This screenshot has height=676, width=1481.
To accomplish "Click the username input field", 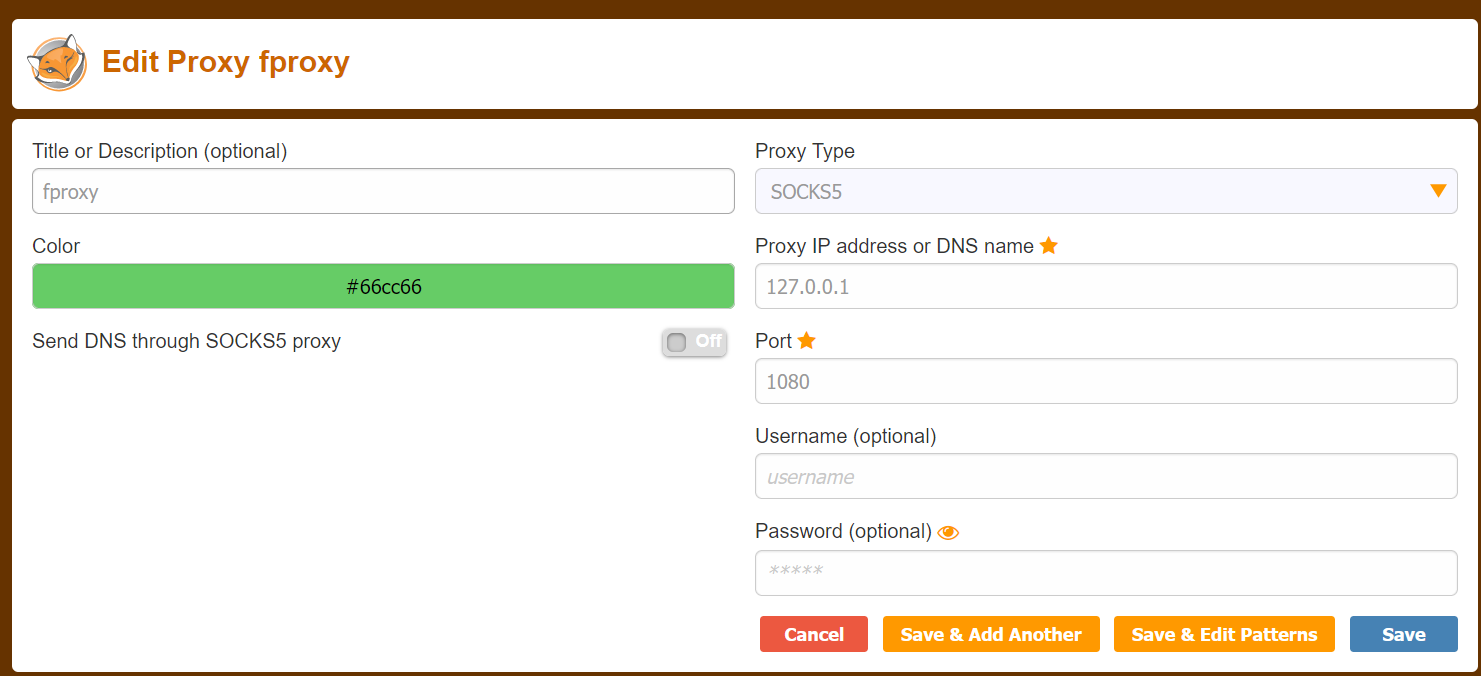I will pos(1106,476).
